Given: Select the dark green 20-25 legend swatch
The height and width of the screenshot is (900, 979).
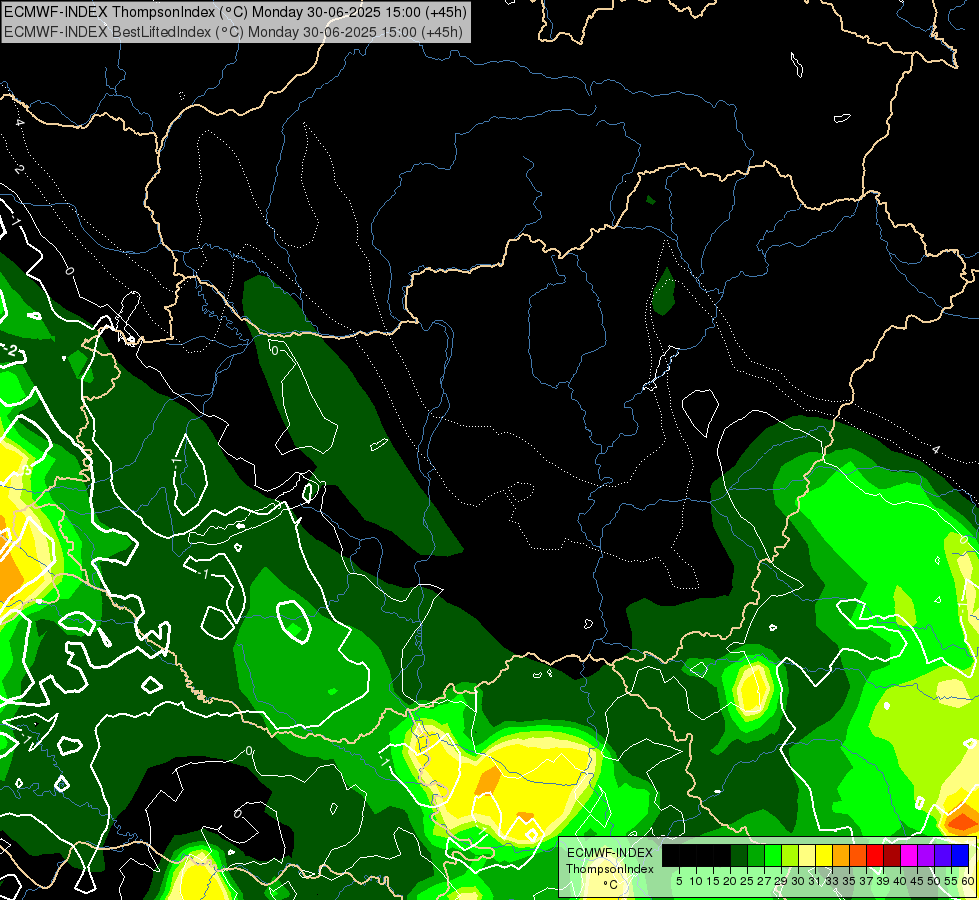Looking at the screenshot, I should [x=739, y=855].
